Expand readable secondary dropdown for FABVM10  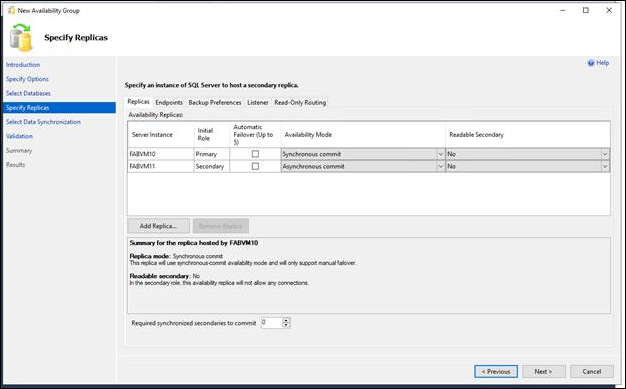point(605,154)
